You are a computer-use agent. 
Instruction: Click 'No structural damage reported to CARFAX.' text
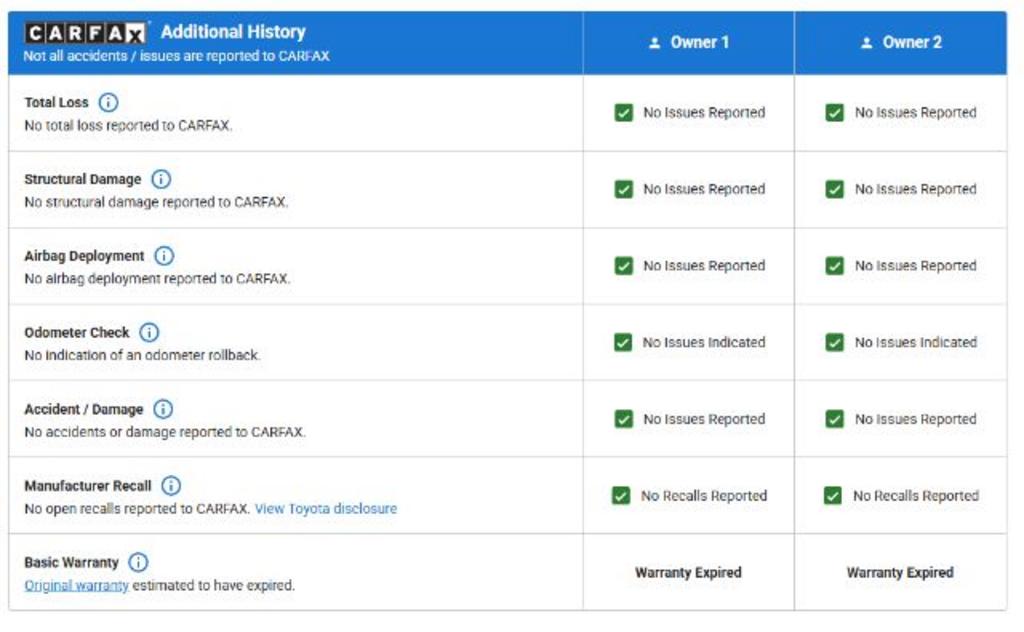click(156, 202)
